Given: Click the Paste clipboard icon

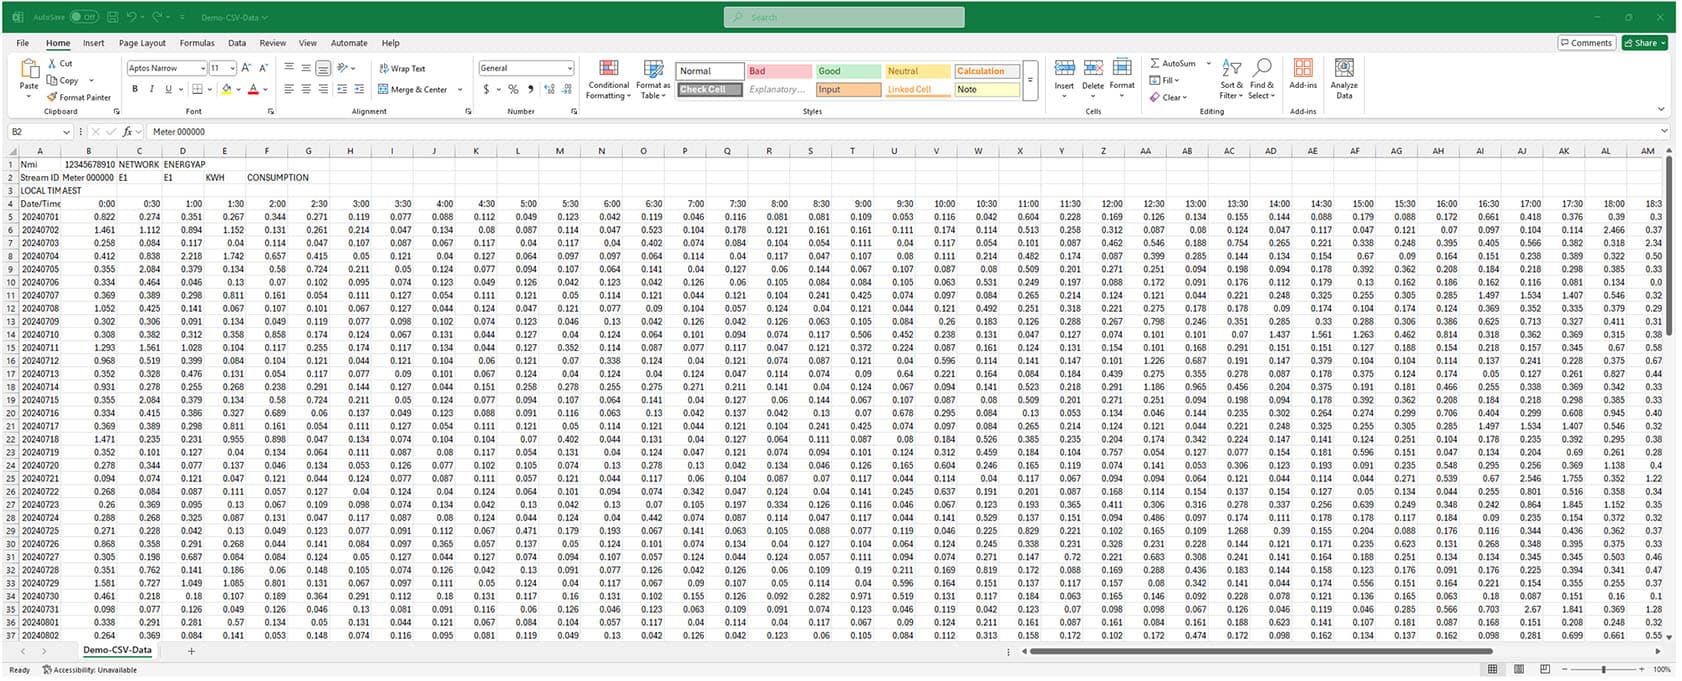Looking at the screenshot, I should point(29,68).
